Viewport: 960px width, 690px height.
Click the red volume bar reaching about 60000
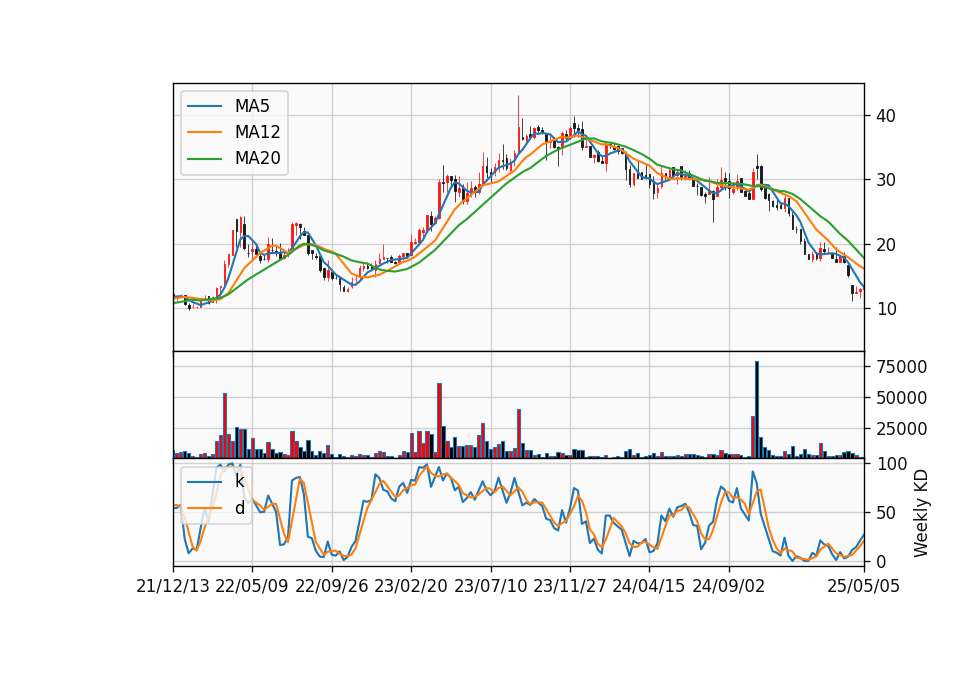point(440,421)
